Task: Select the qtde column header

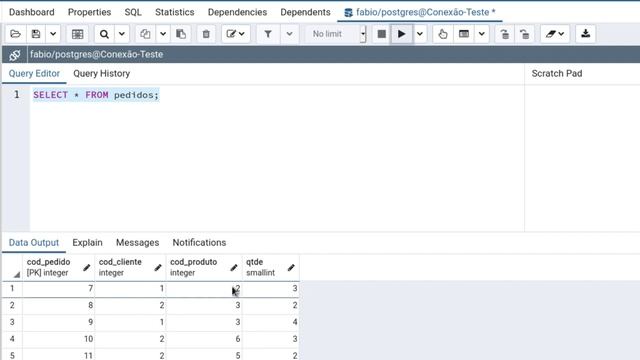Action: (x=271, y=268)
